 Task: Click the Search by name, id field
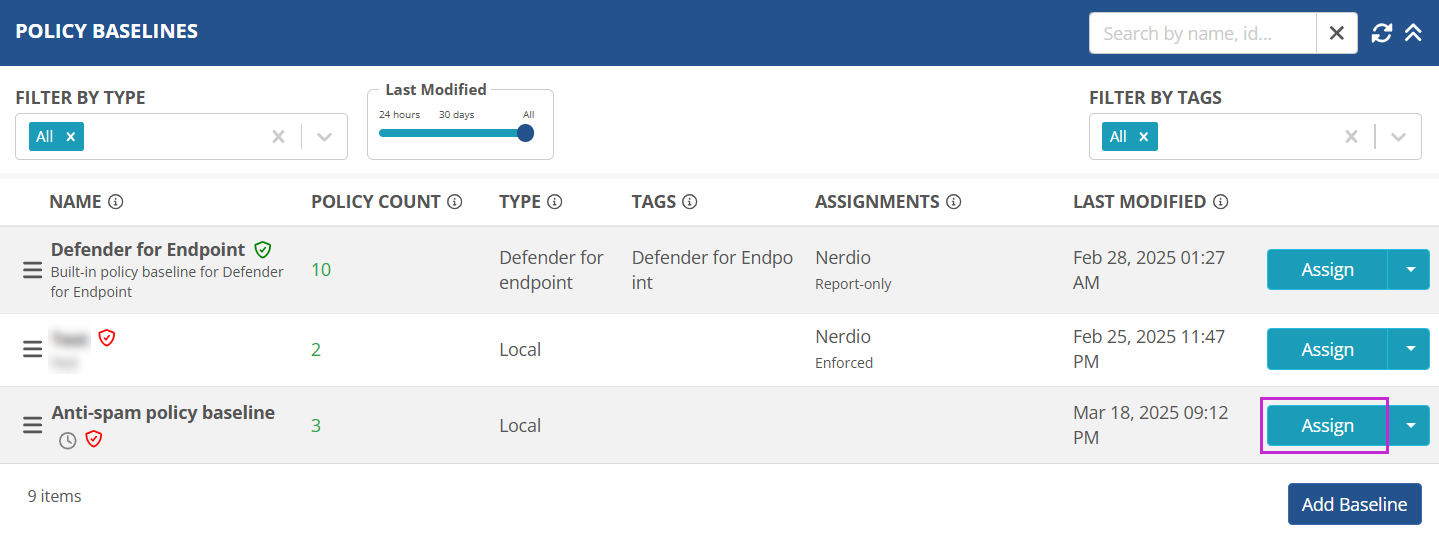point(1203,33)
